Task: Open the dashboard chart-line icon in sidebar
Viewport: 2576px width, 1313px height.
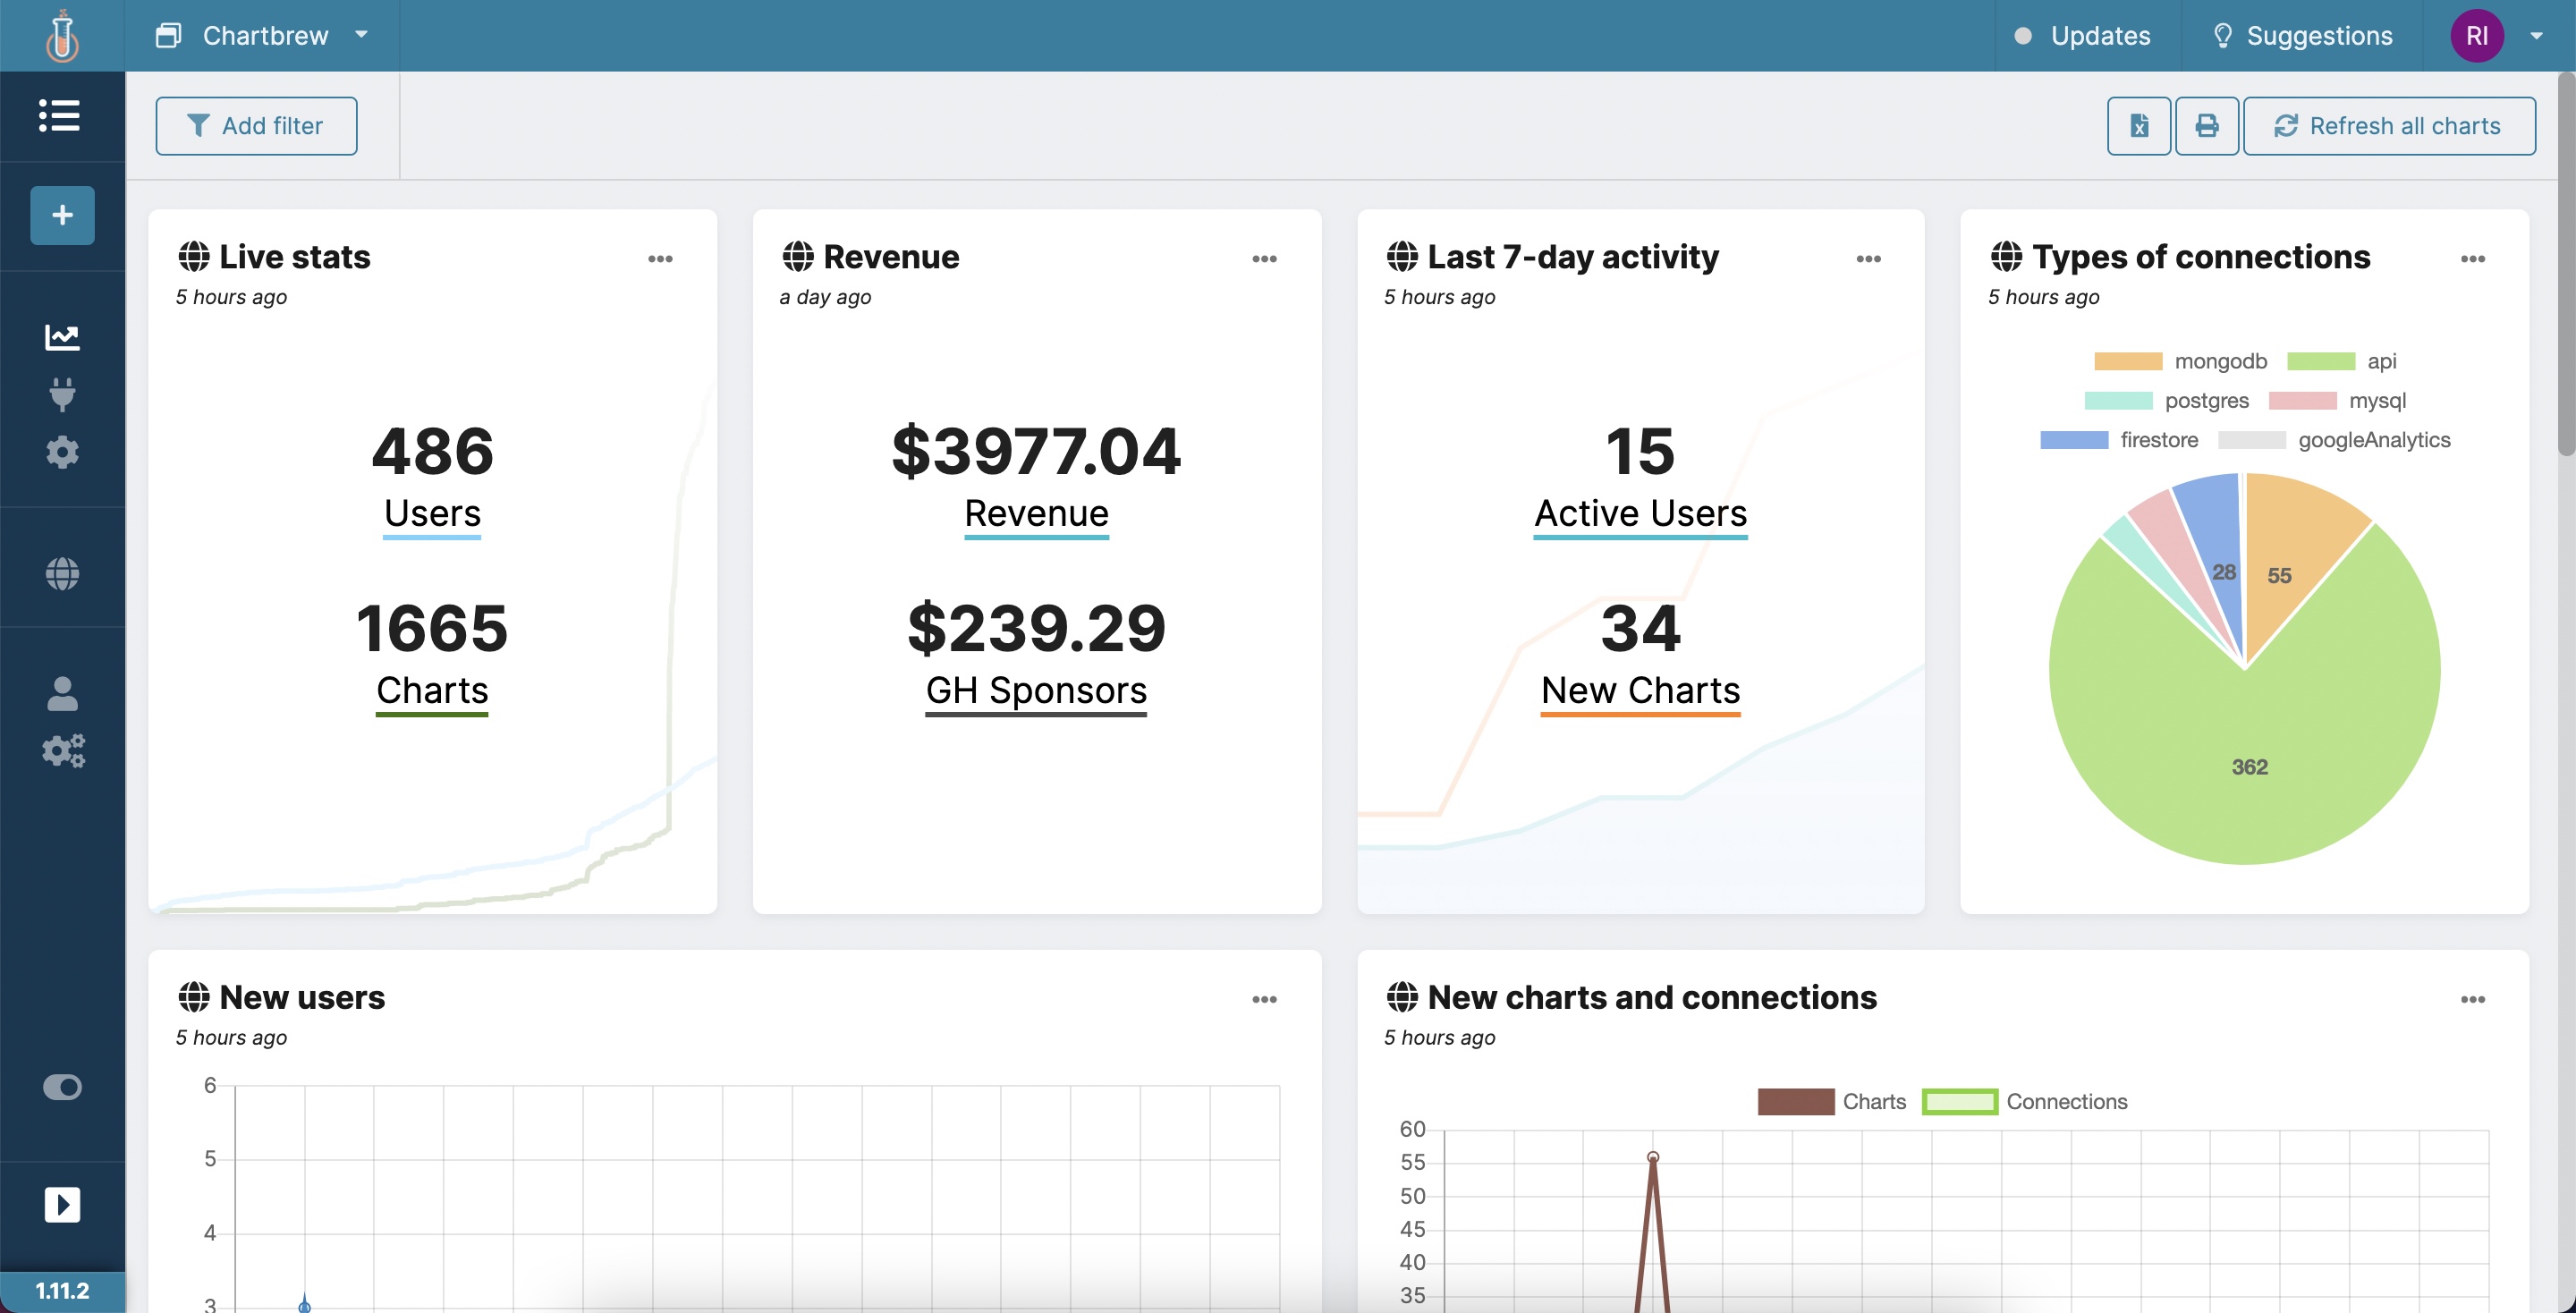Action: (62, 337)
